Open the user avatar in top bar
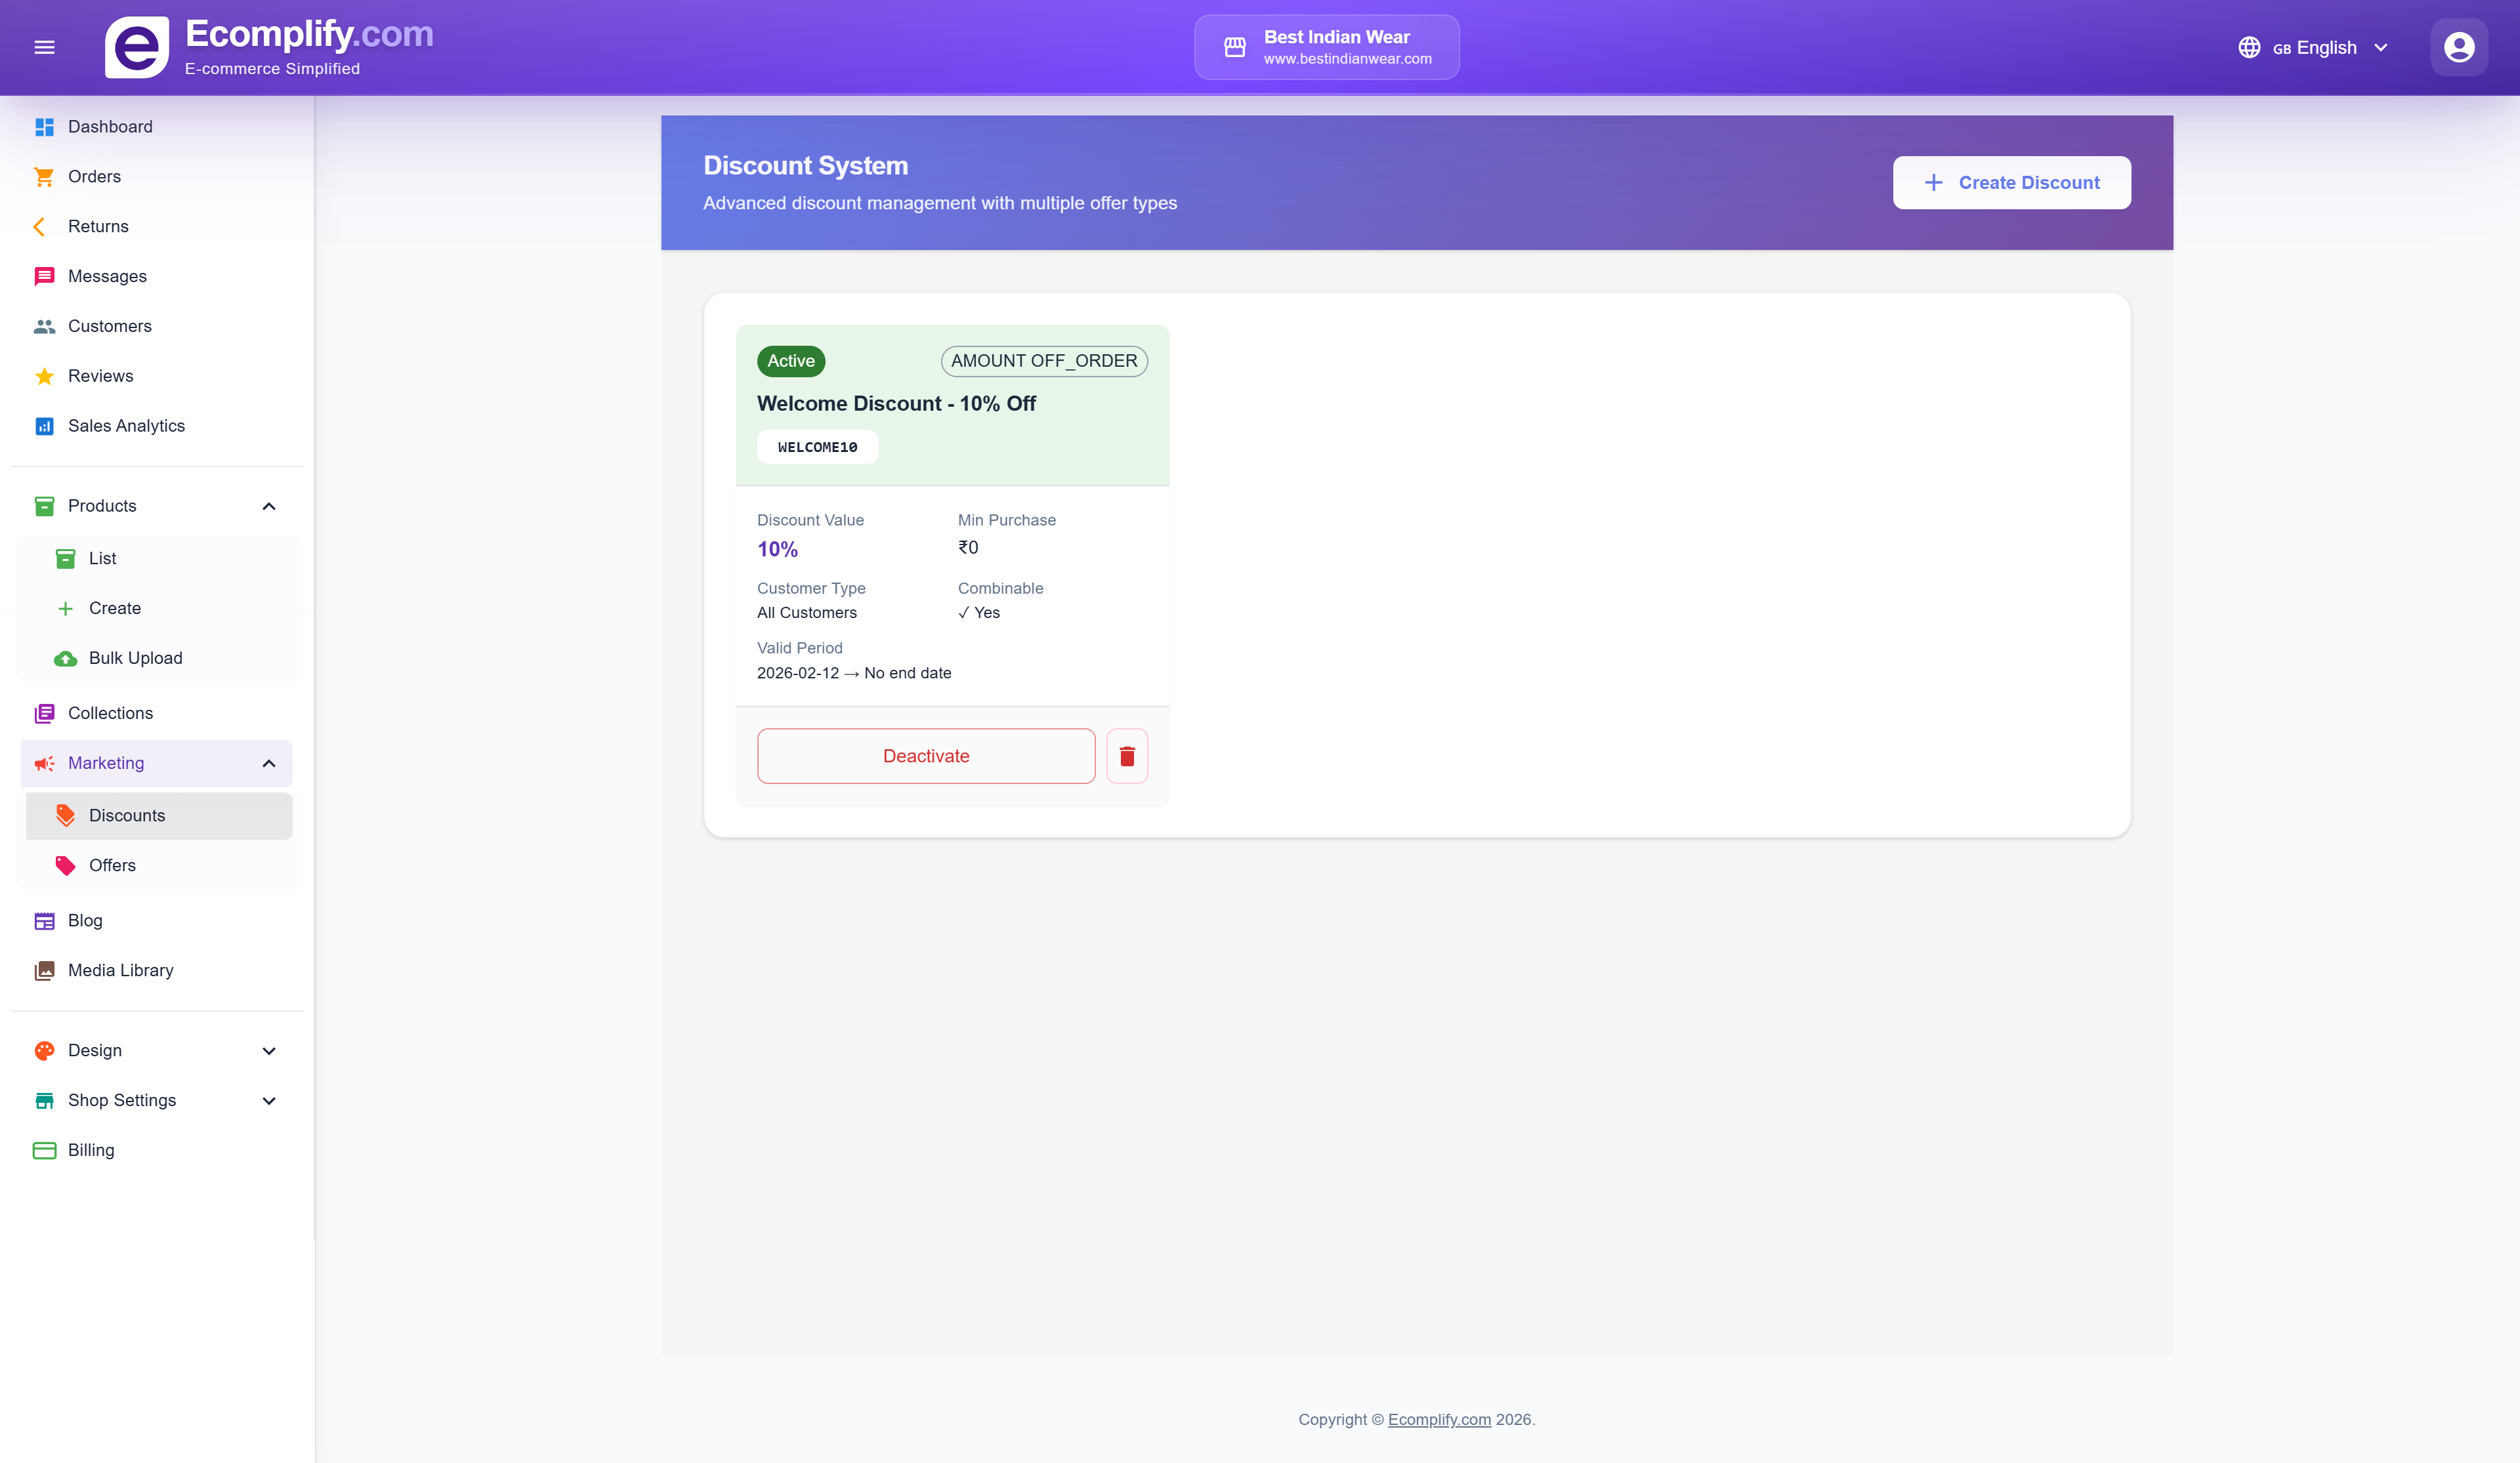 click(x=2458, y=46)
